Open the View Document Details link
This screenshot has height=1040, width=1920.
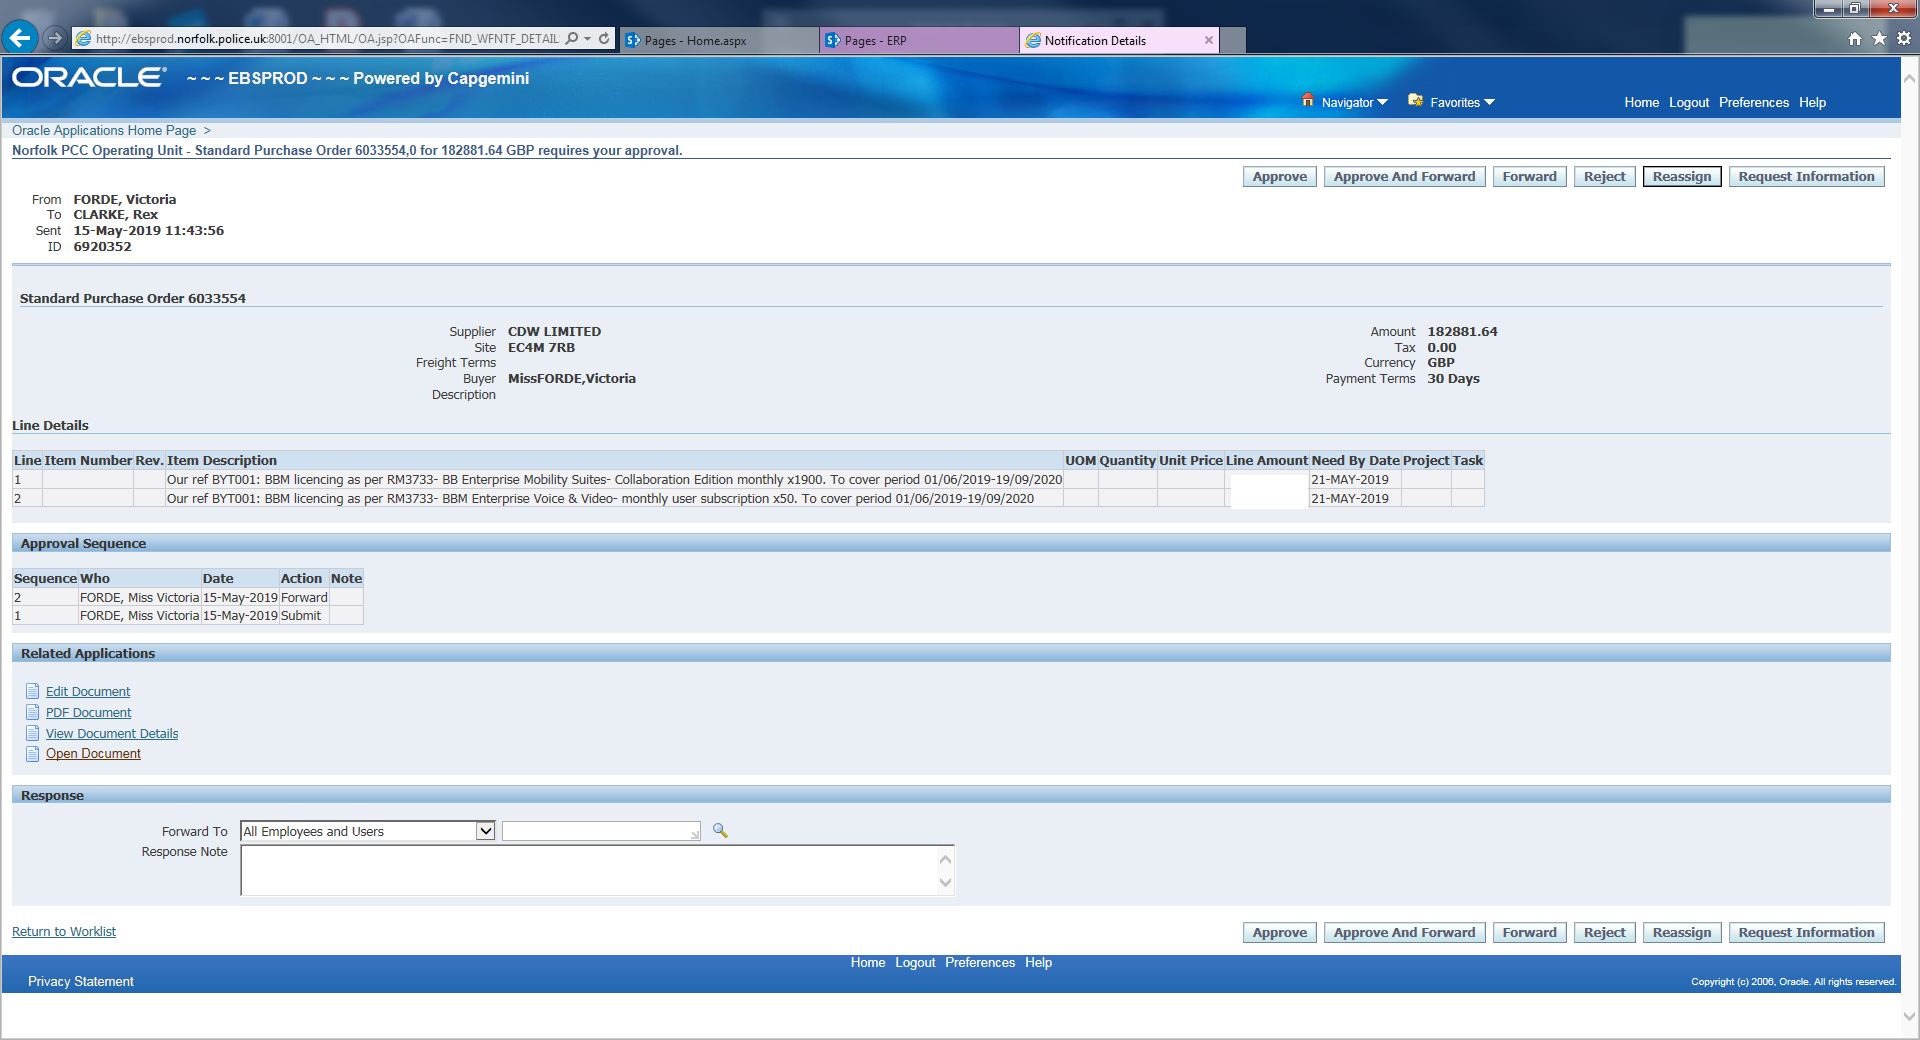(112, 734)
